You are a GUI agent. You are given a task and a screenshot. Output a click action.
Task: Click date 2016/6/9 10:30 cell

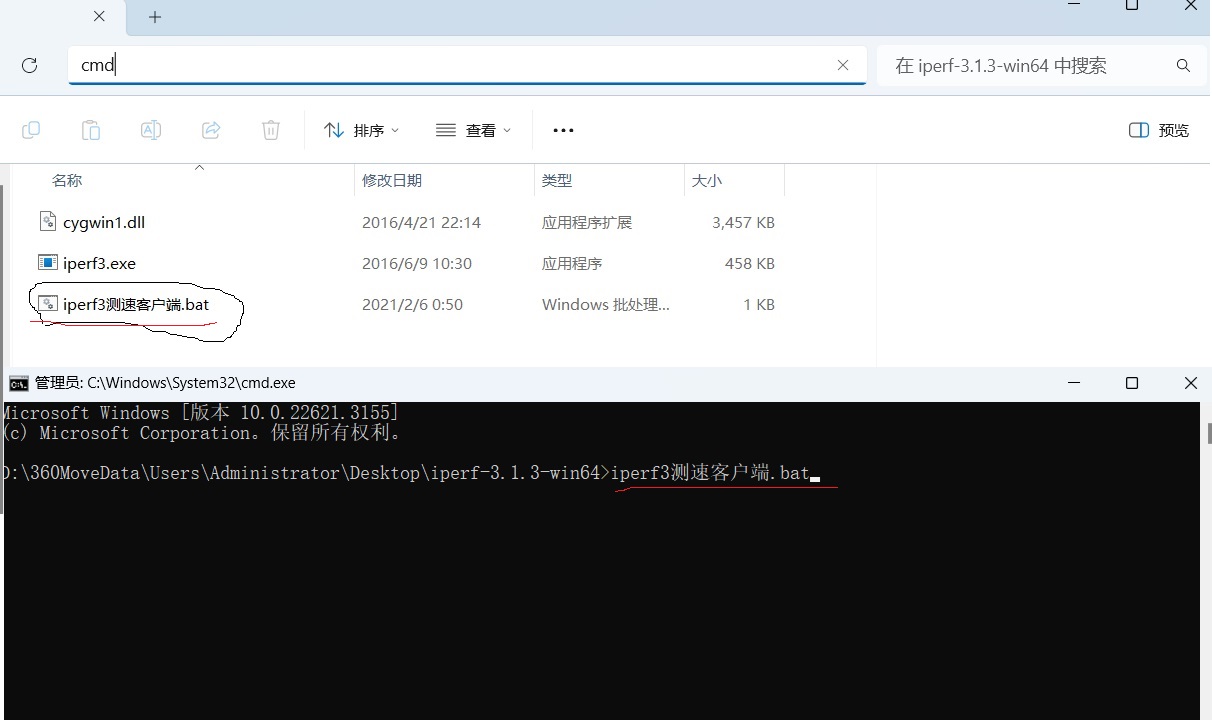click(x=417, y=263)
